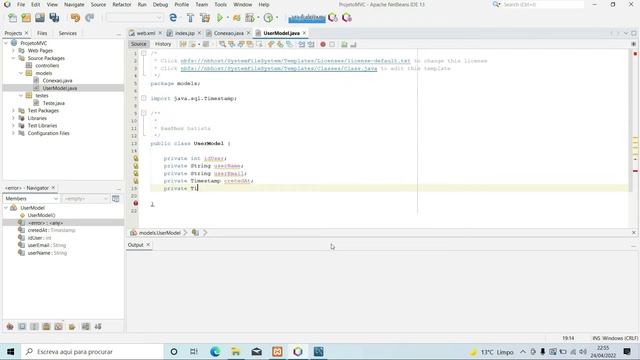
Task: Open the license-default.txt link in comment
Action: (296, 61)
